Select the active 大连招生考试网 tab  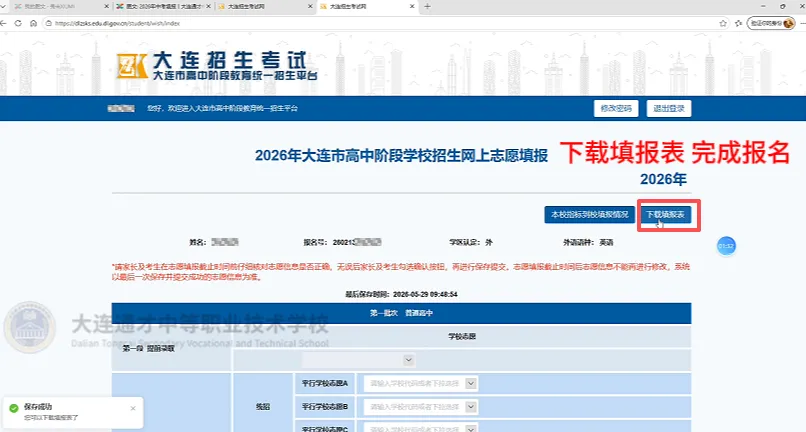367,6
